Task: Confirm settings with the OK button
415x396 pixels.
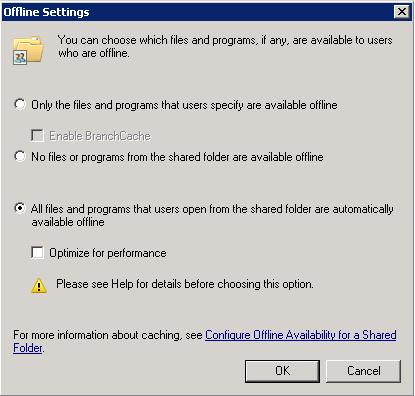Action: coord(282,371)
